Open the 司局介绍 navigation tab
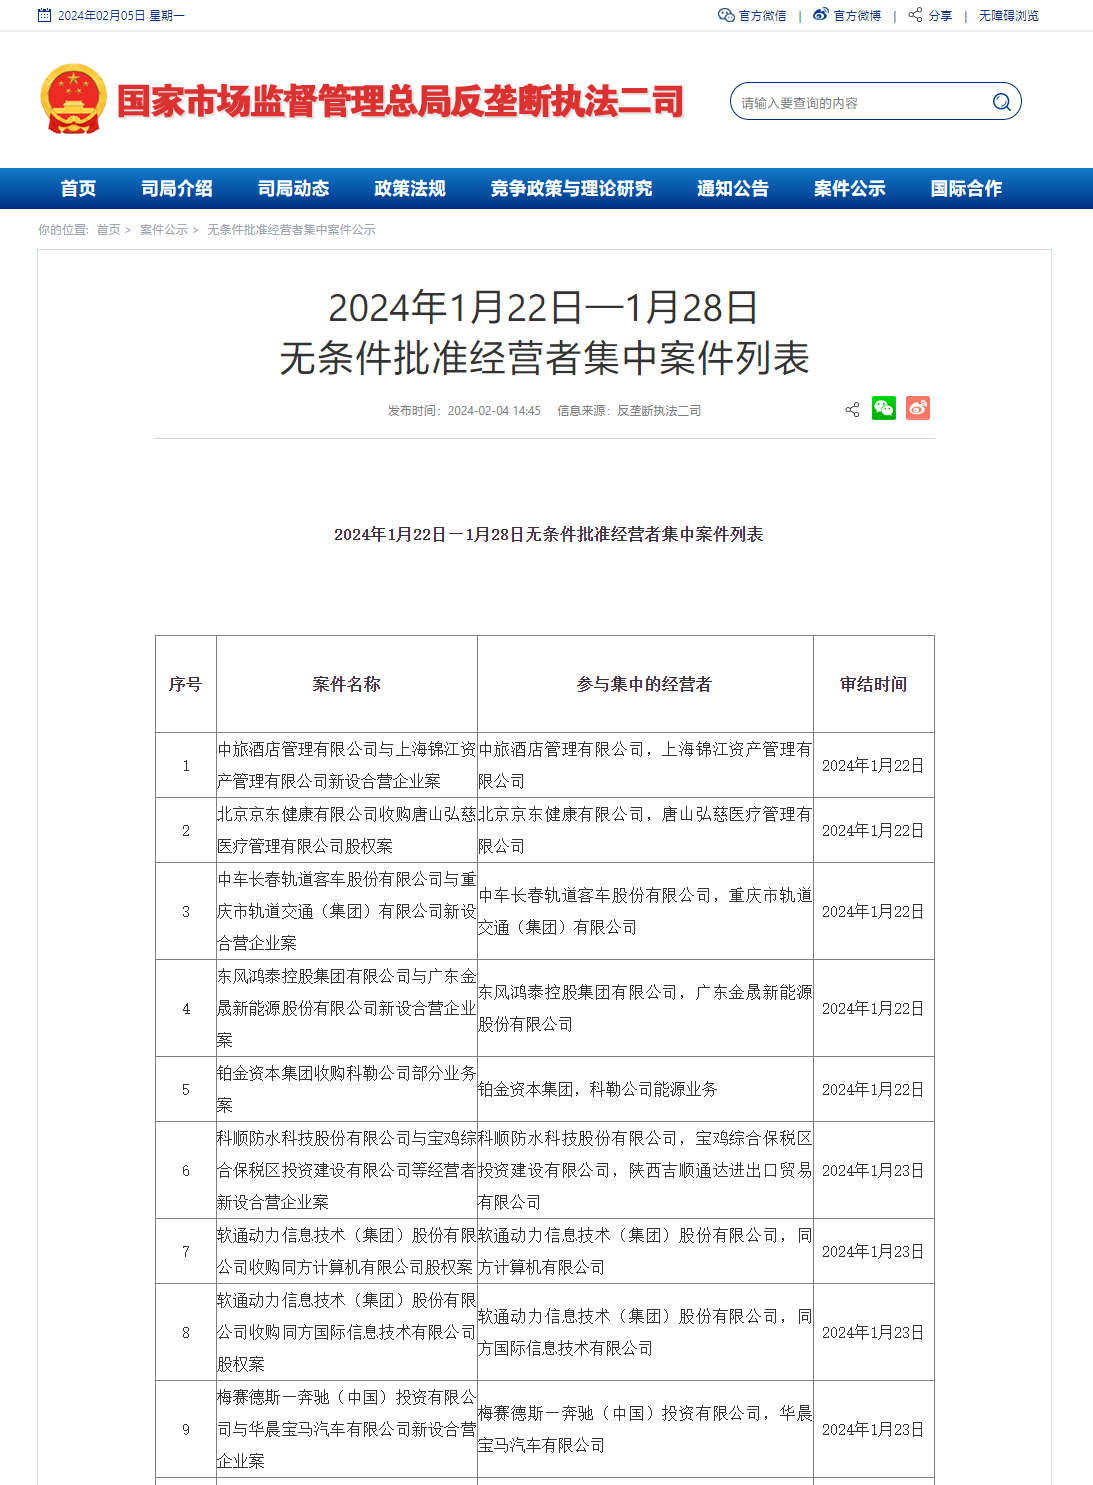 click(x=177, y=188)
